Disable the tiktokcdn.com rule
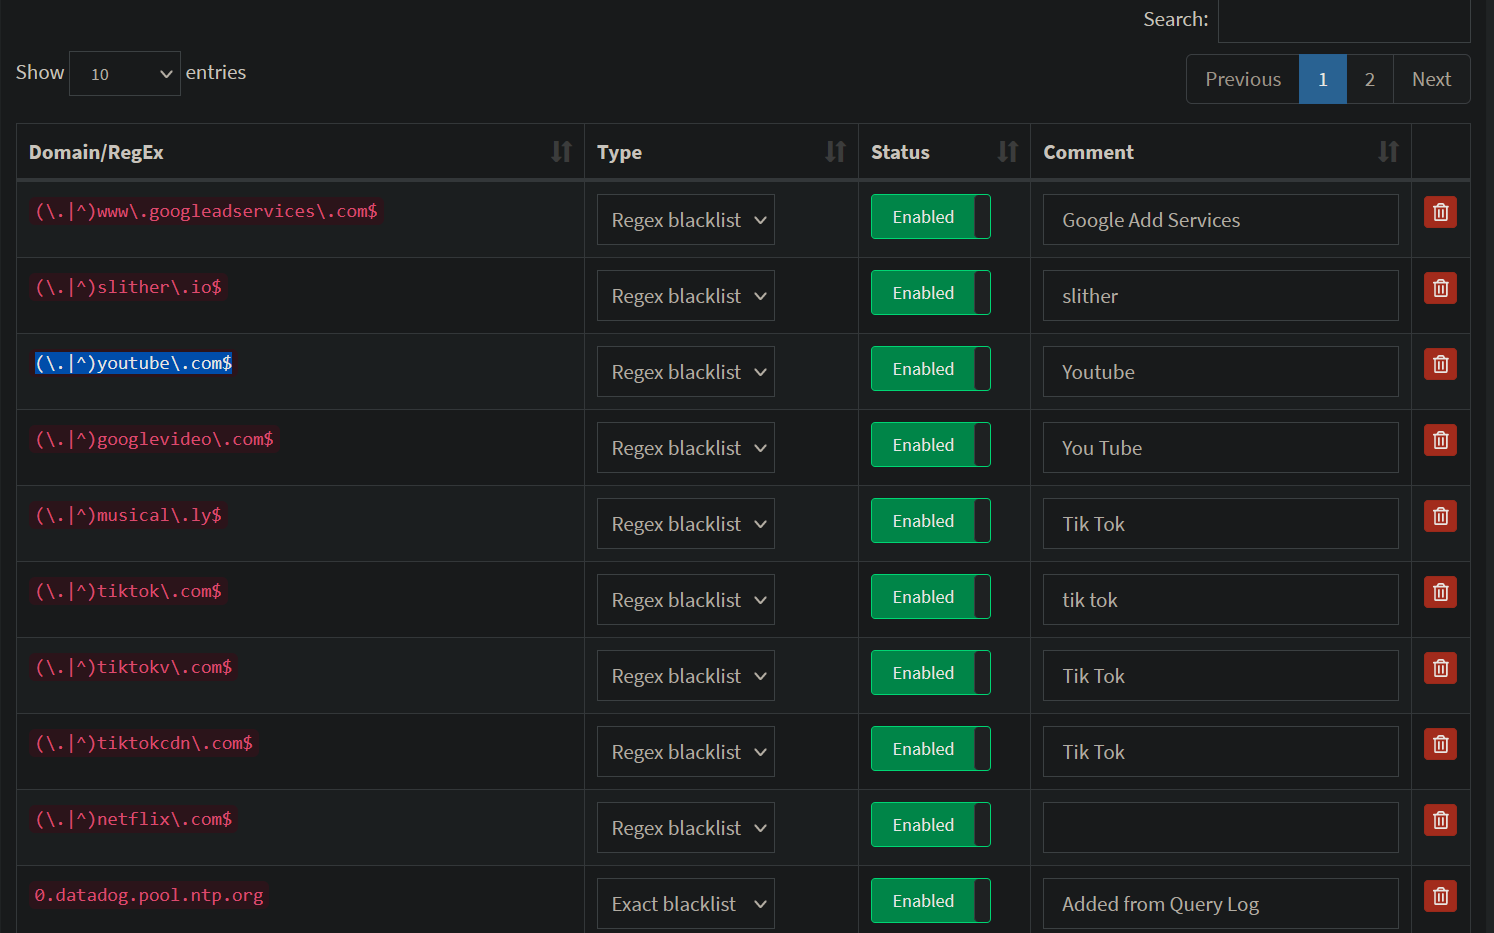1494x933 pixels. point(931,749)
